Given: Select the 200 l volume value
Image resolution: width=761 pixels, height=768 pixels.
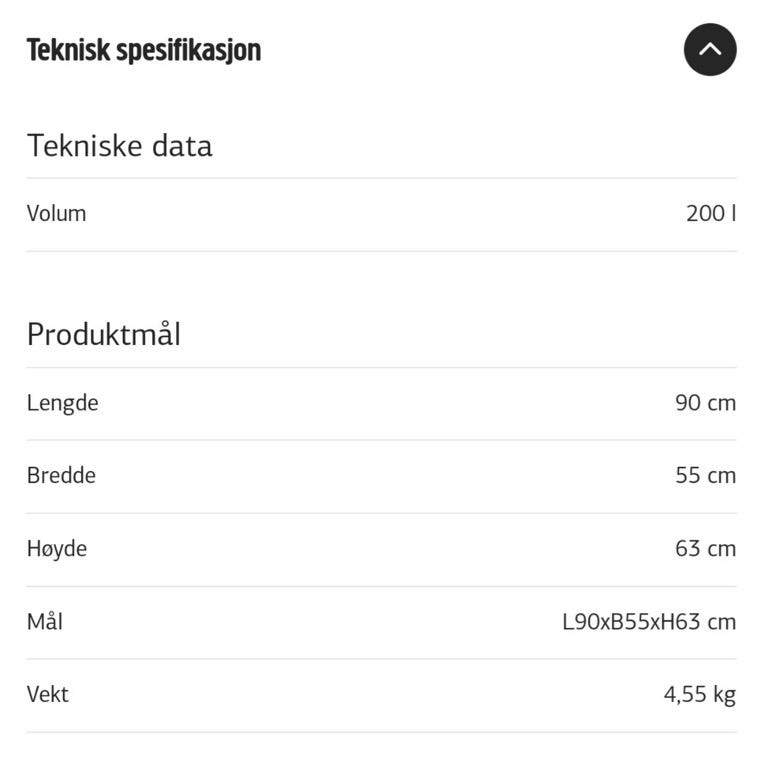Looking at the screenshot, I should pos(711,214).
